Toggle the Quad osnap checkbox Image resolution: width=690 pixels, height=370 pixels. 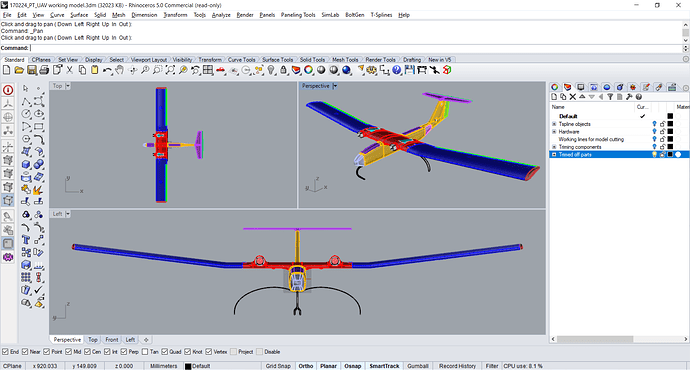click(x=165, y=352)
